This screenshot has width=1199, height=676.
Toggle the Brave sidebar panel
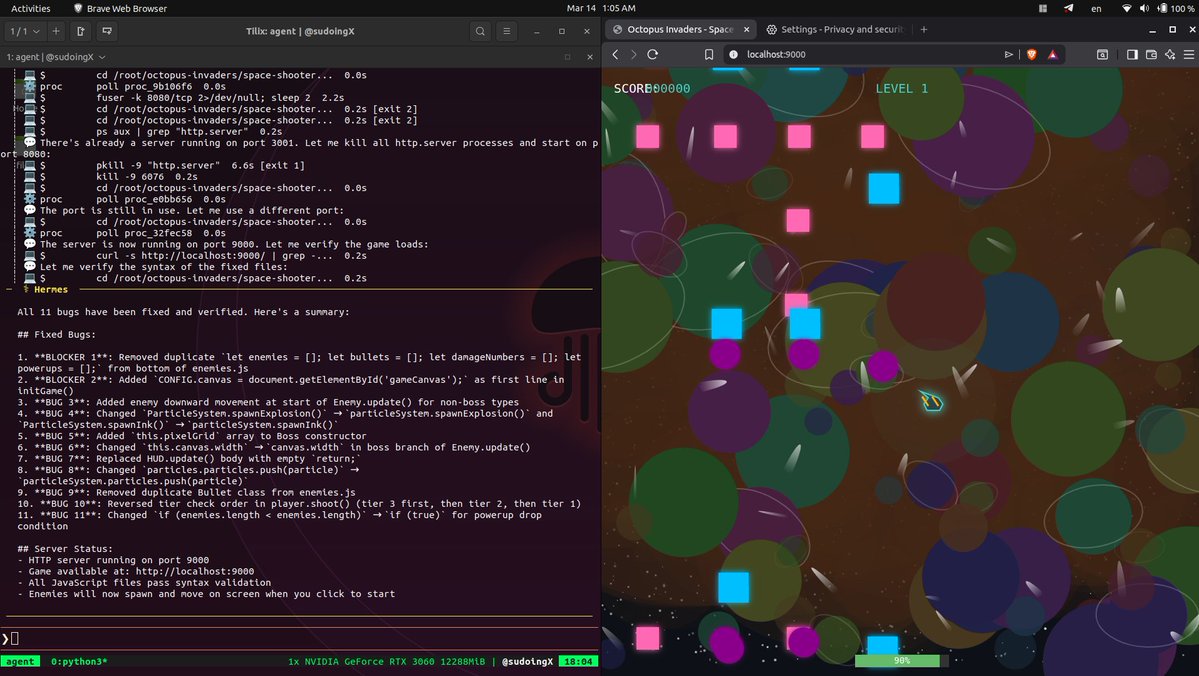pos(1132,54)
